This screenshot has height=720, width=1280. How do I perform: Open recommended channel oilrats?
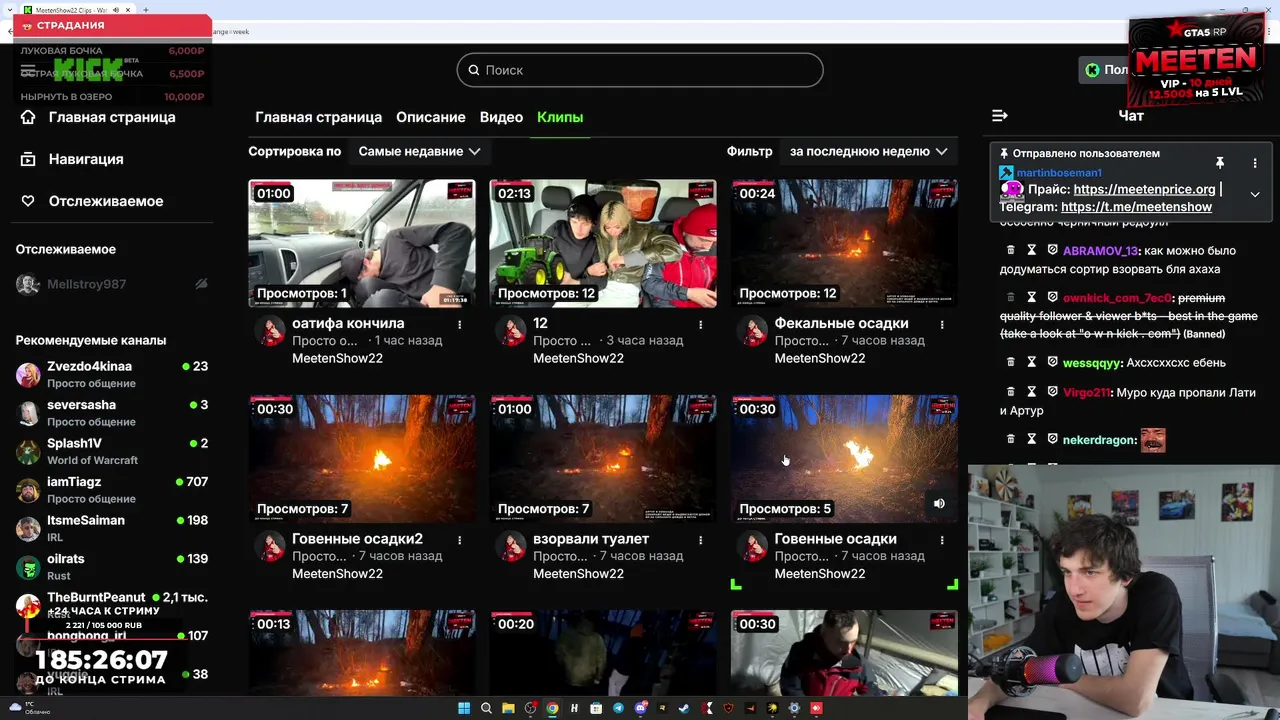[112, 567]
